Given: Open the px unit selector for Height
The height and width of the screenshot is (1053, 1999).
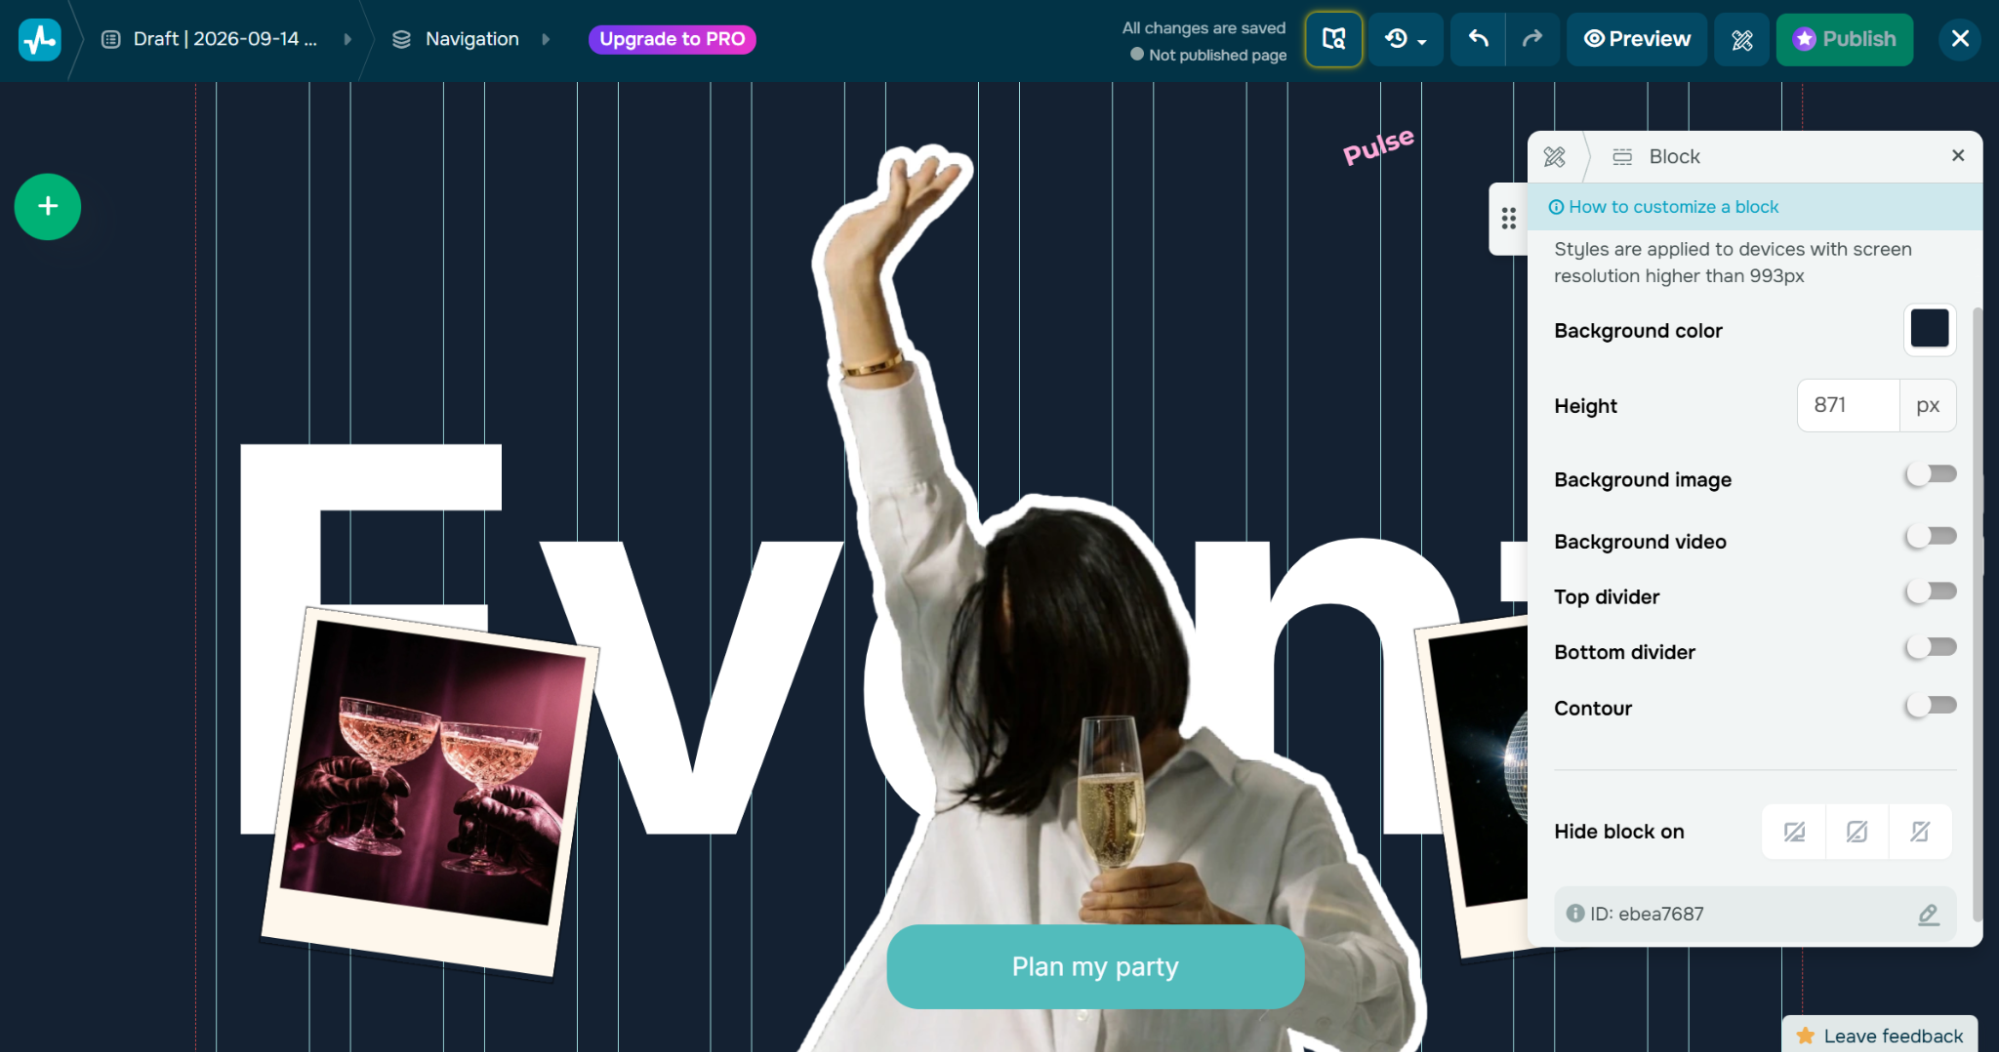Looking at the screenshot, I should (x=1928, y=405).
